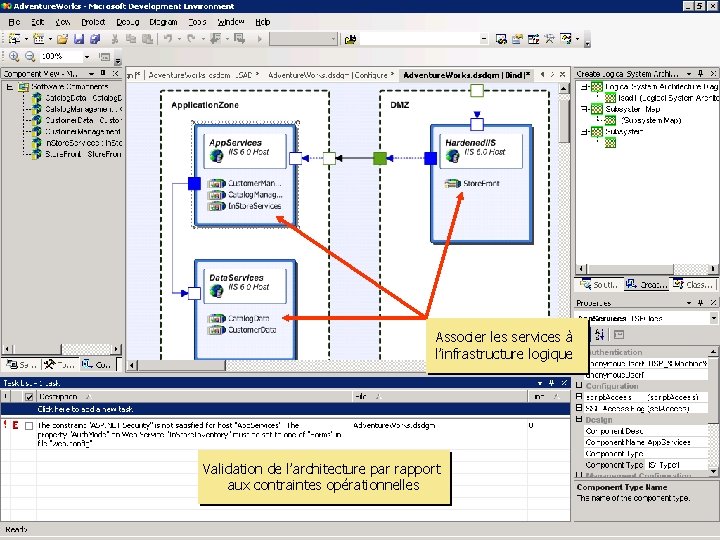Click into the Find text input field
720x540 pixels.
click(420, 39)
